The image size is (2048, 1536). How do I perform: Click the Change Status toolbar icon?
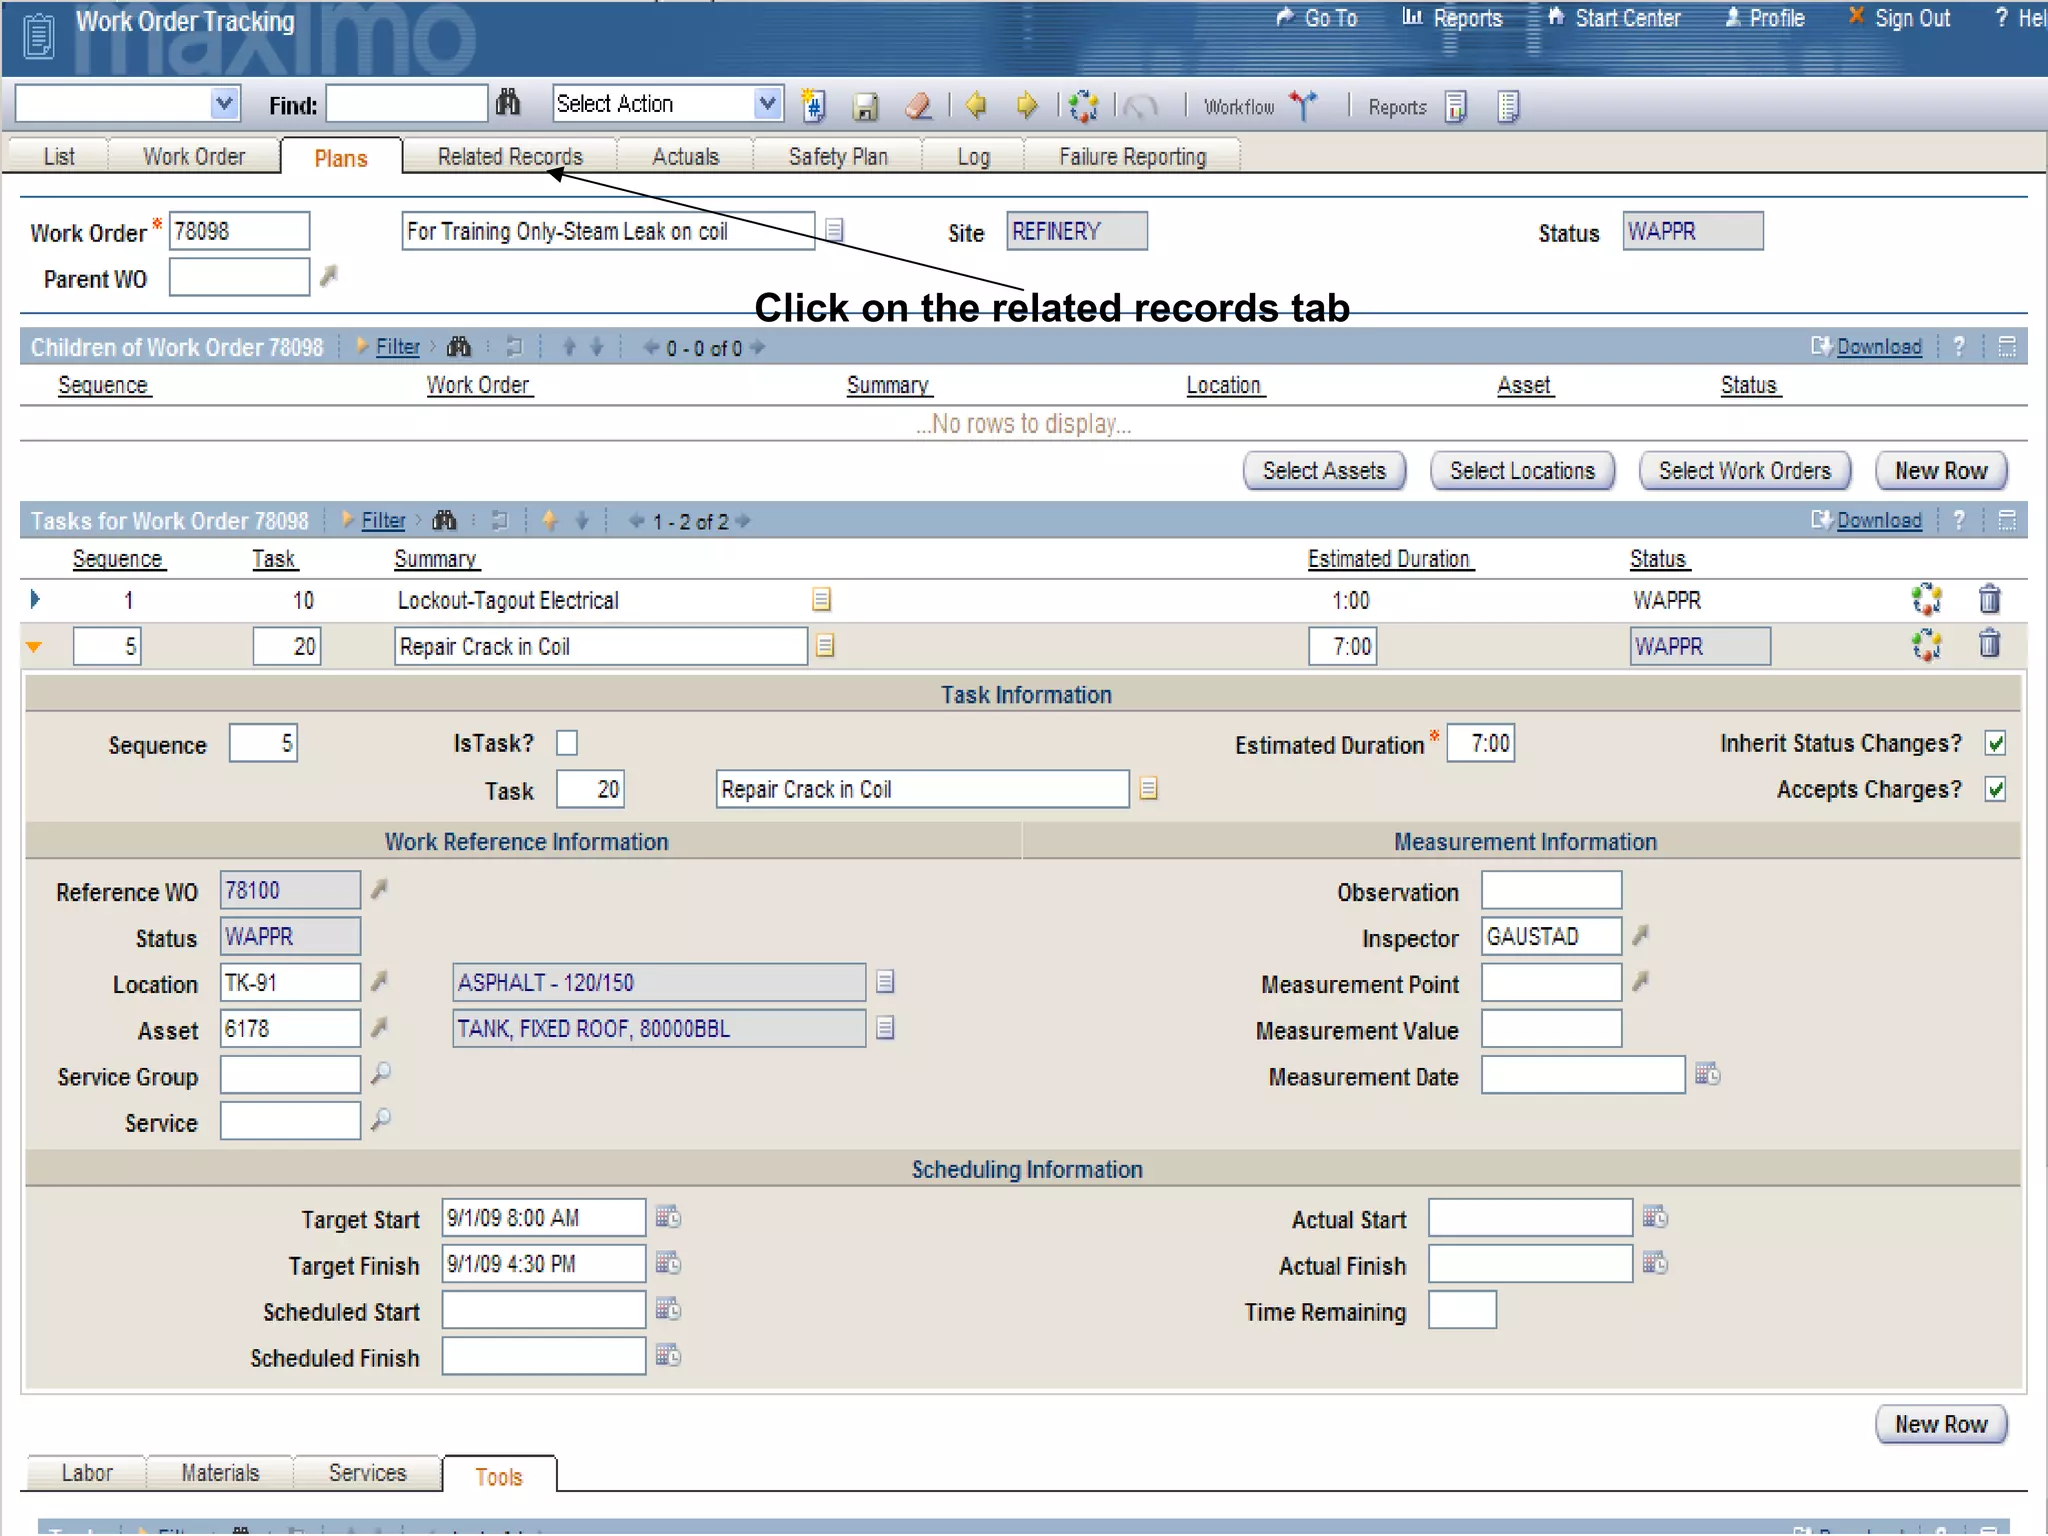(1084, 105)
